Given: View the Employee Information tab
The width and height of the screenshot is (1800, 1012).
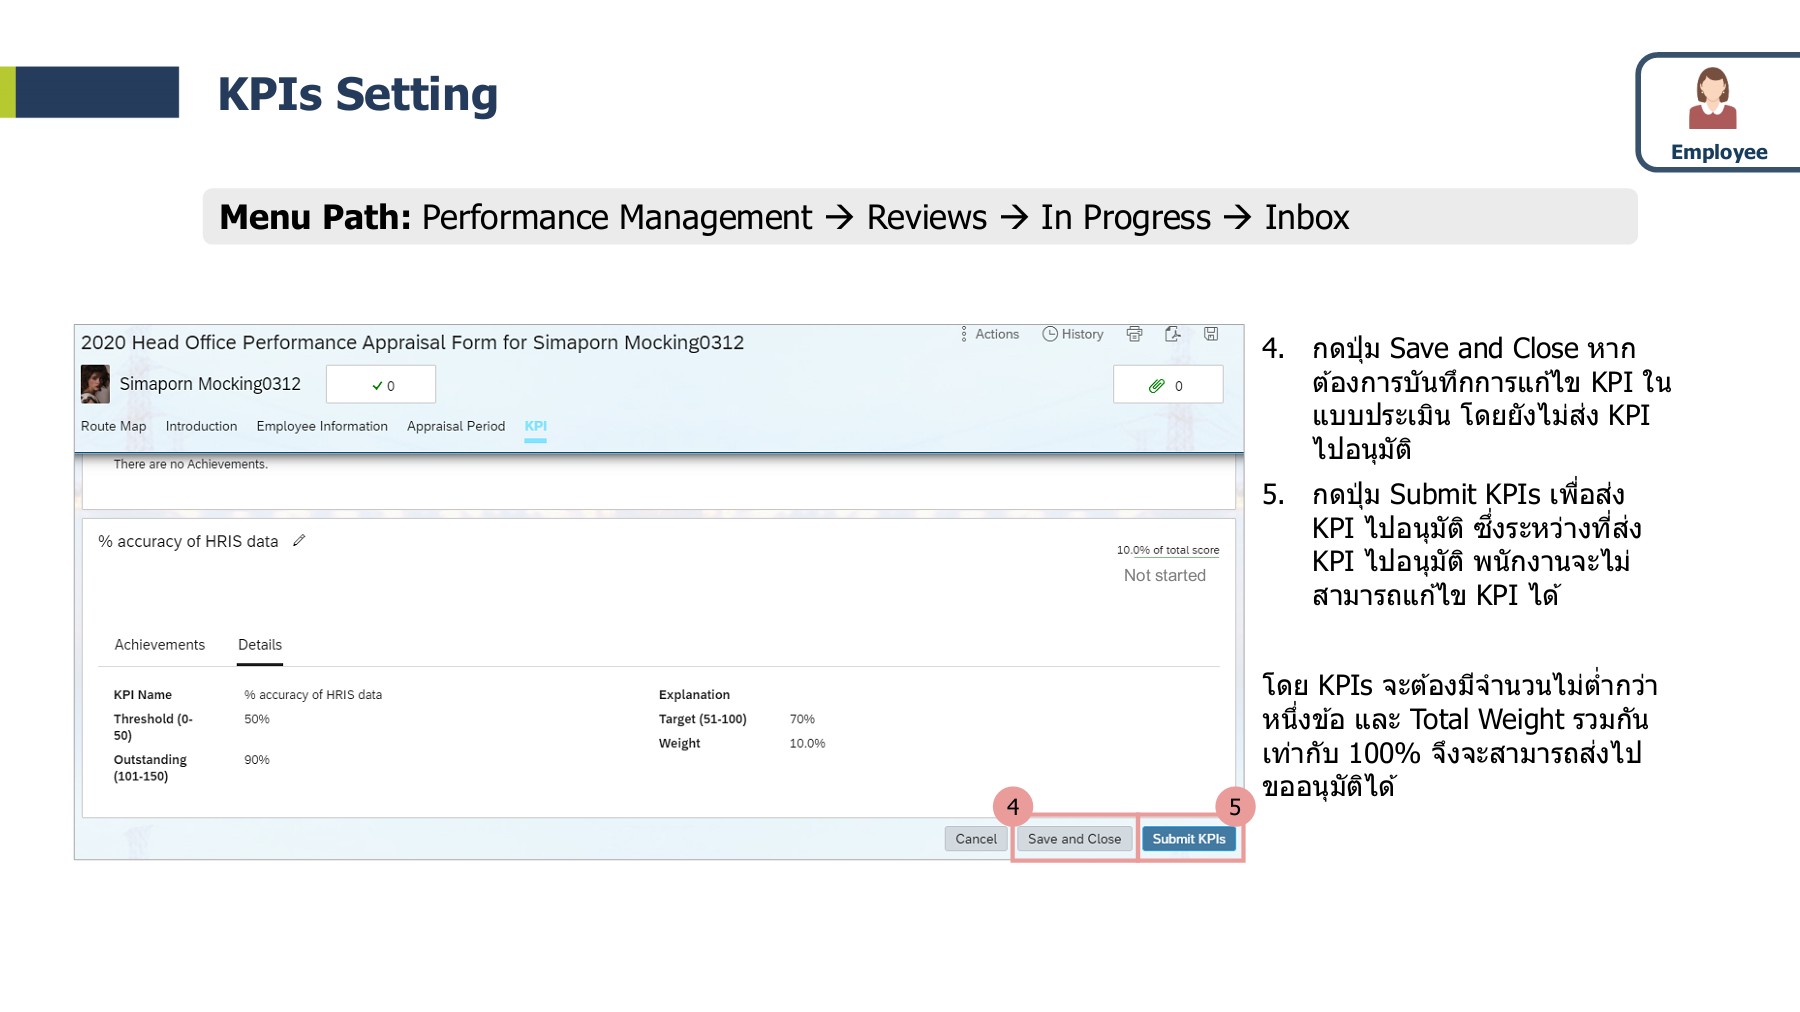Looking at the screenshot, I should tap(322, 426).
